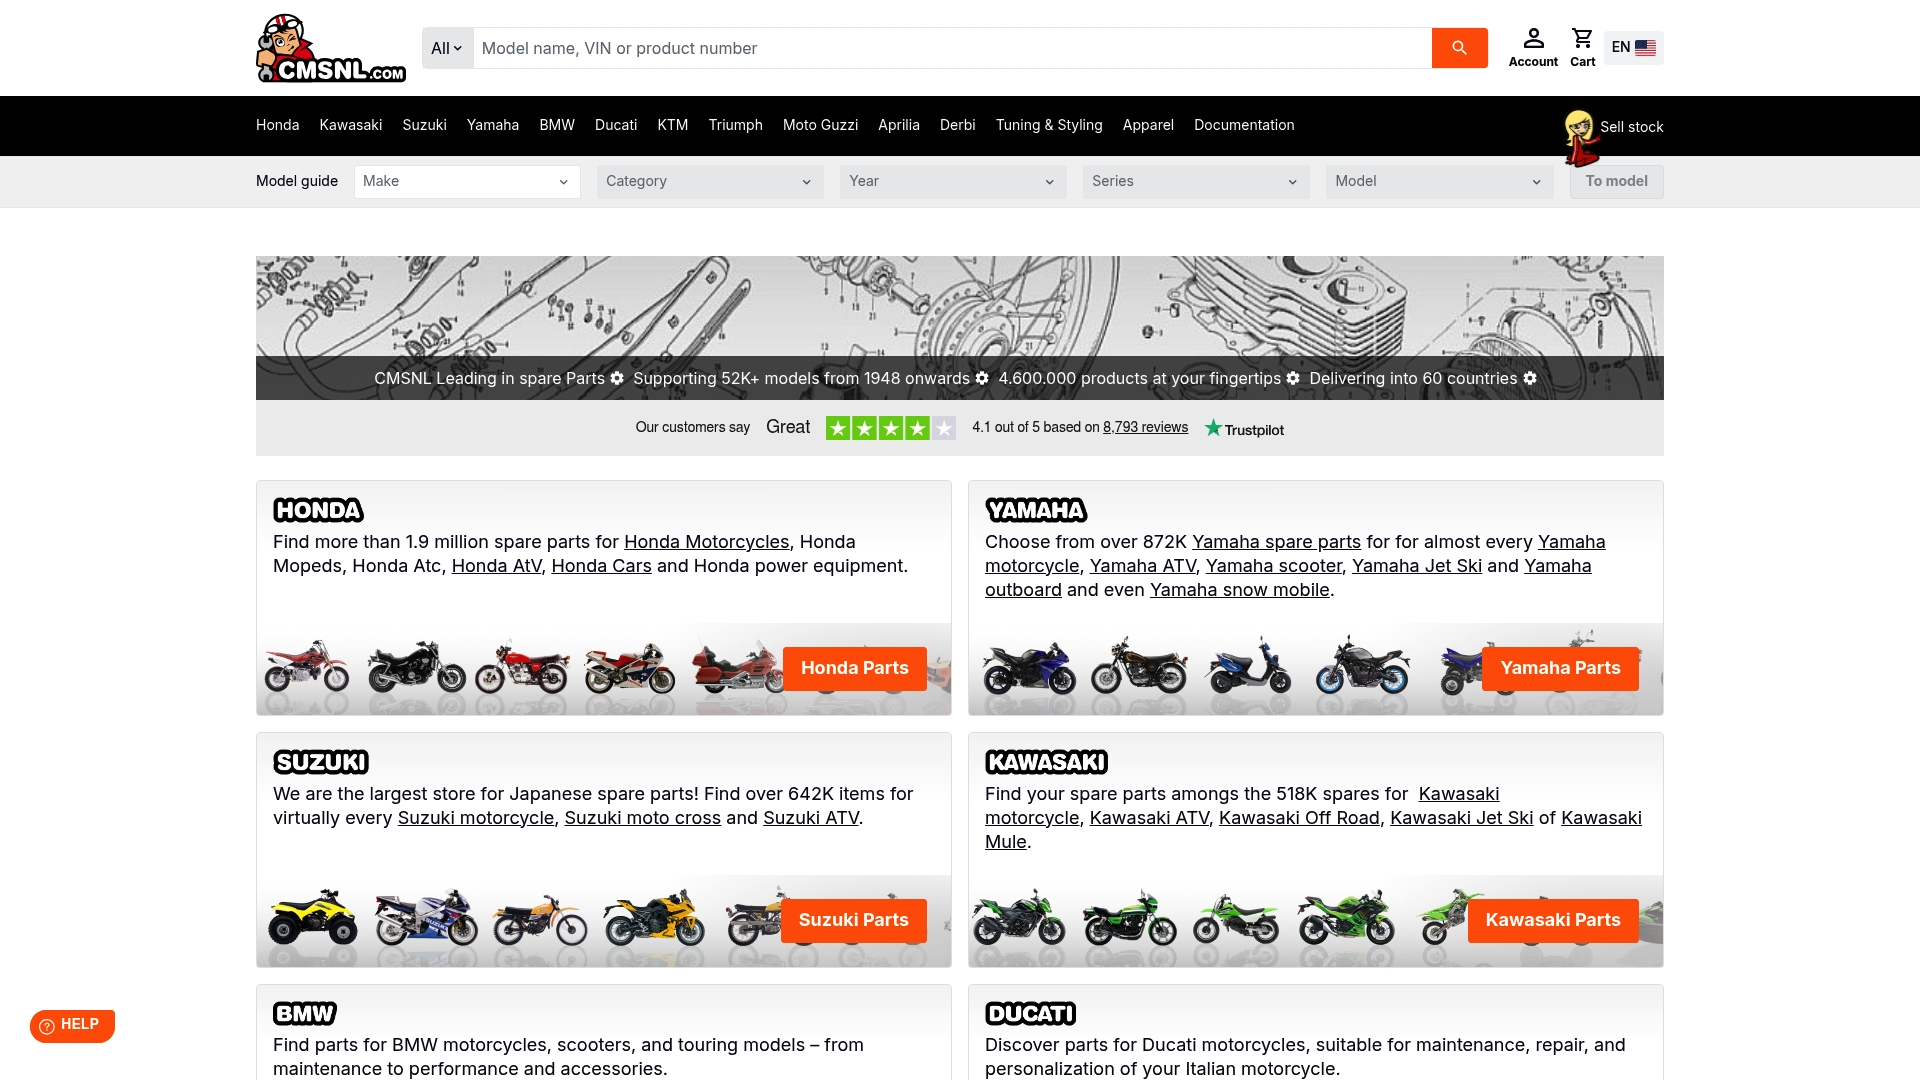
Task: Open the Moto Guzzi menu item
Action: (x=820, y=125)
